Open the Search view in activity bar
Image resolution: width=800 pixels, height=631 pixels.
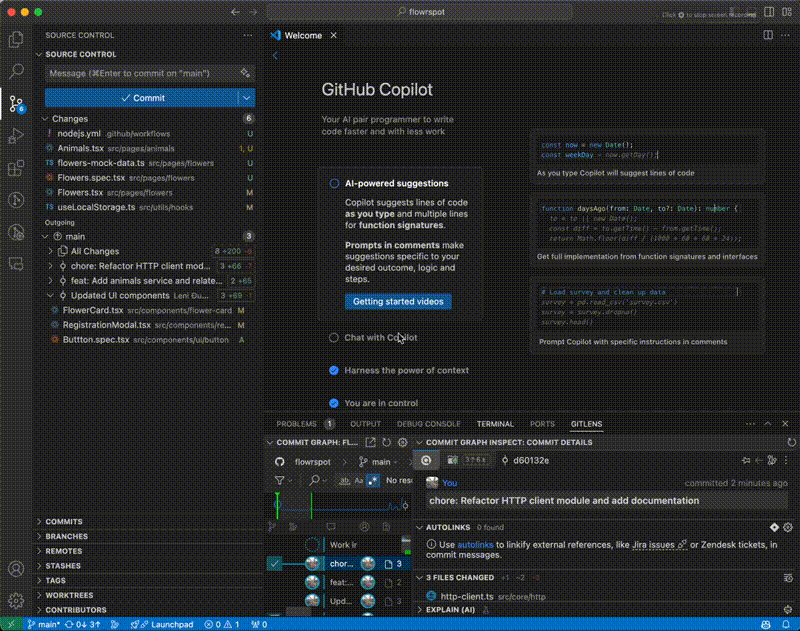[16, 71]
